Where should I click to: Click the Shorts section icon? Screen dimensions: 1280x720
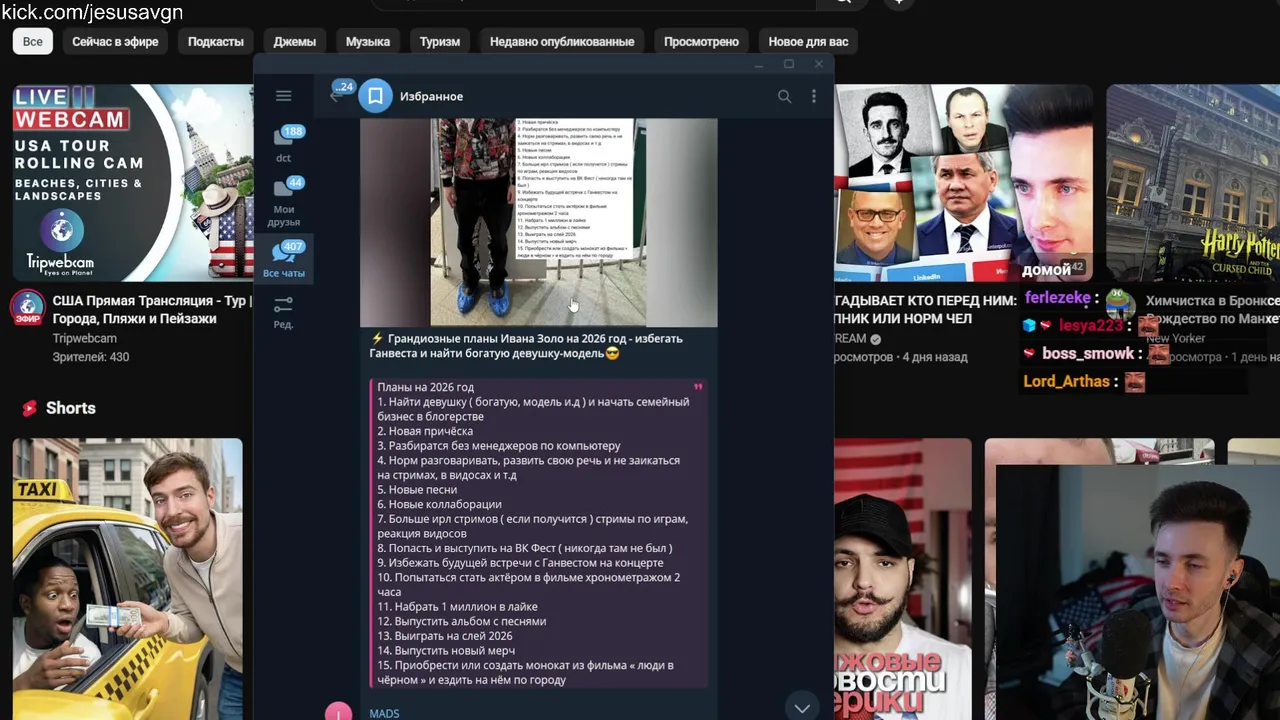click(x=30, y=408)
